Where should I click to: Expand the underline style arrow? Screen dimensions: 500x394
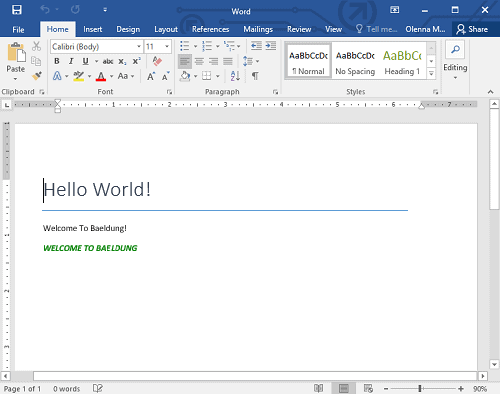point(96,61)
